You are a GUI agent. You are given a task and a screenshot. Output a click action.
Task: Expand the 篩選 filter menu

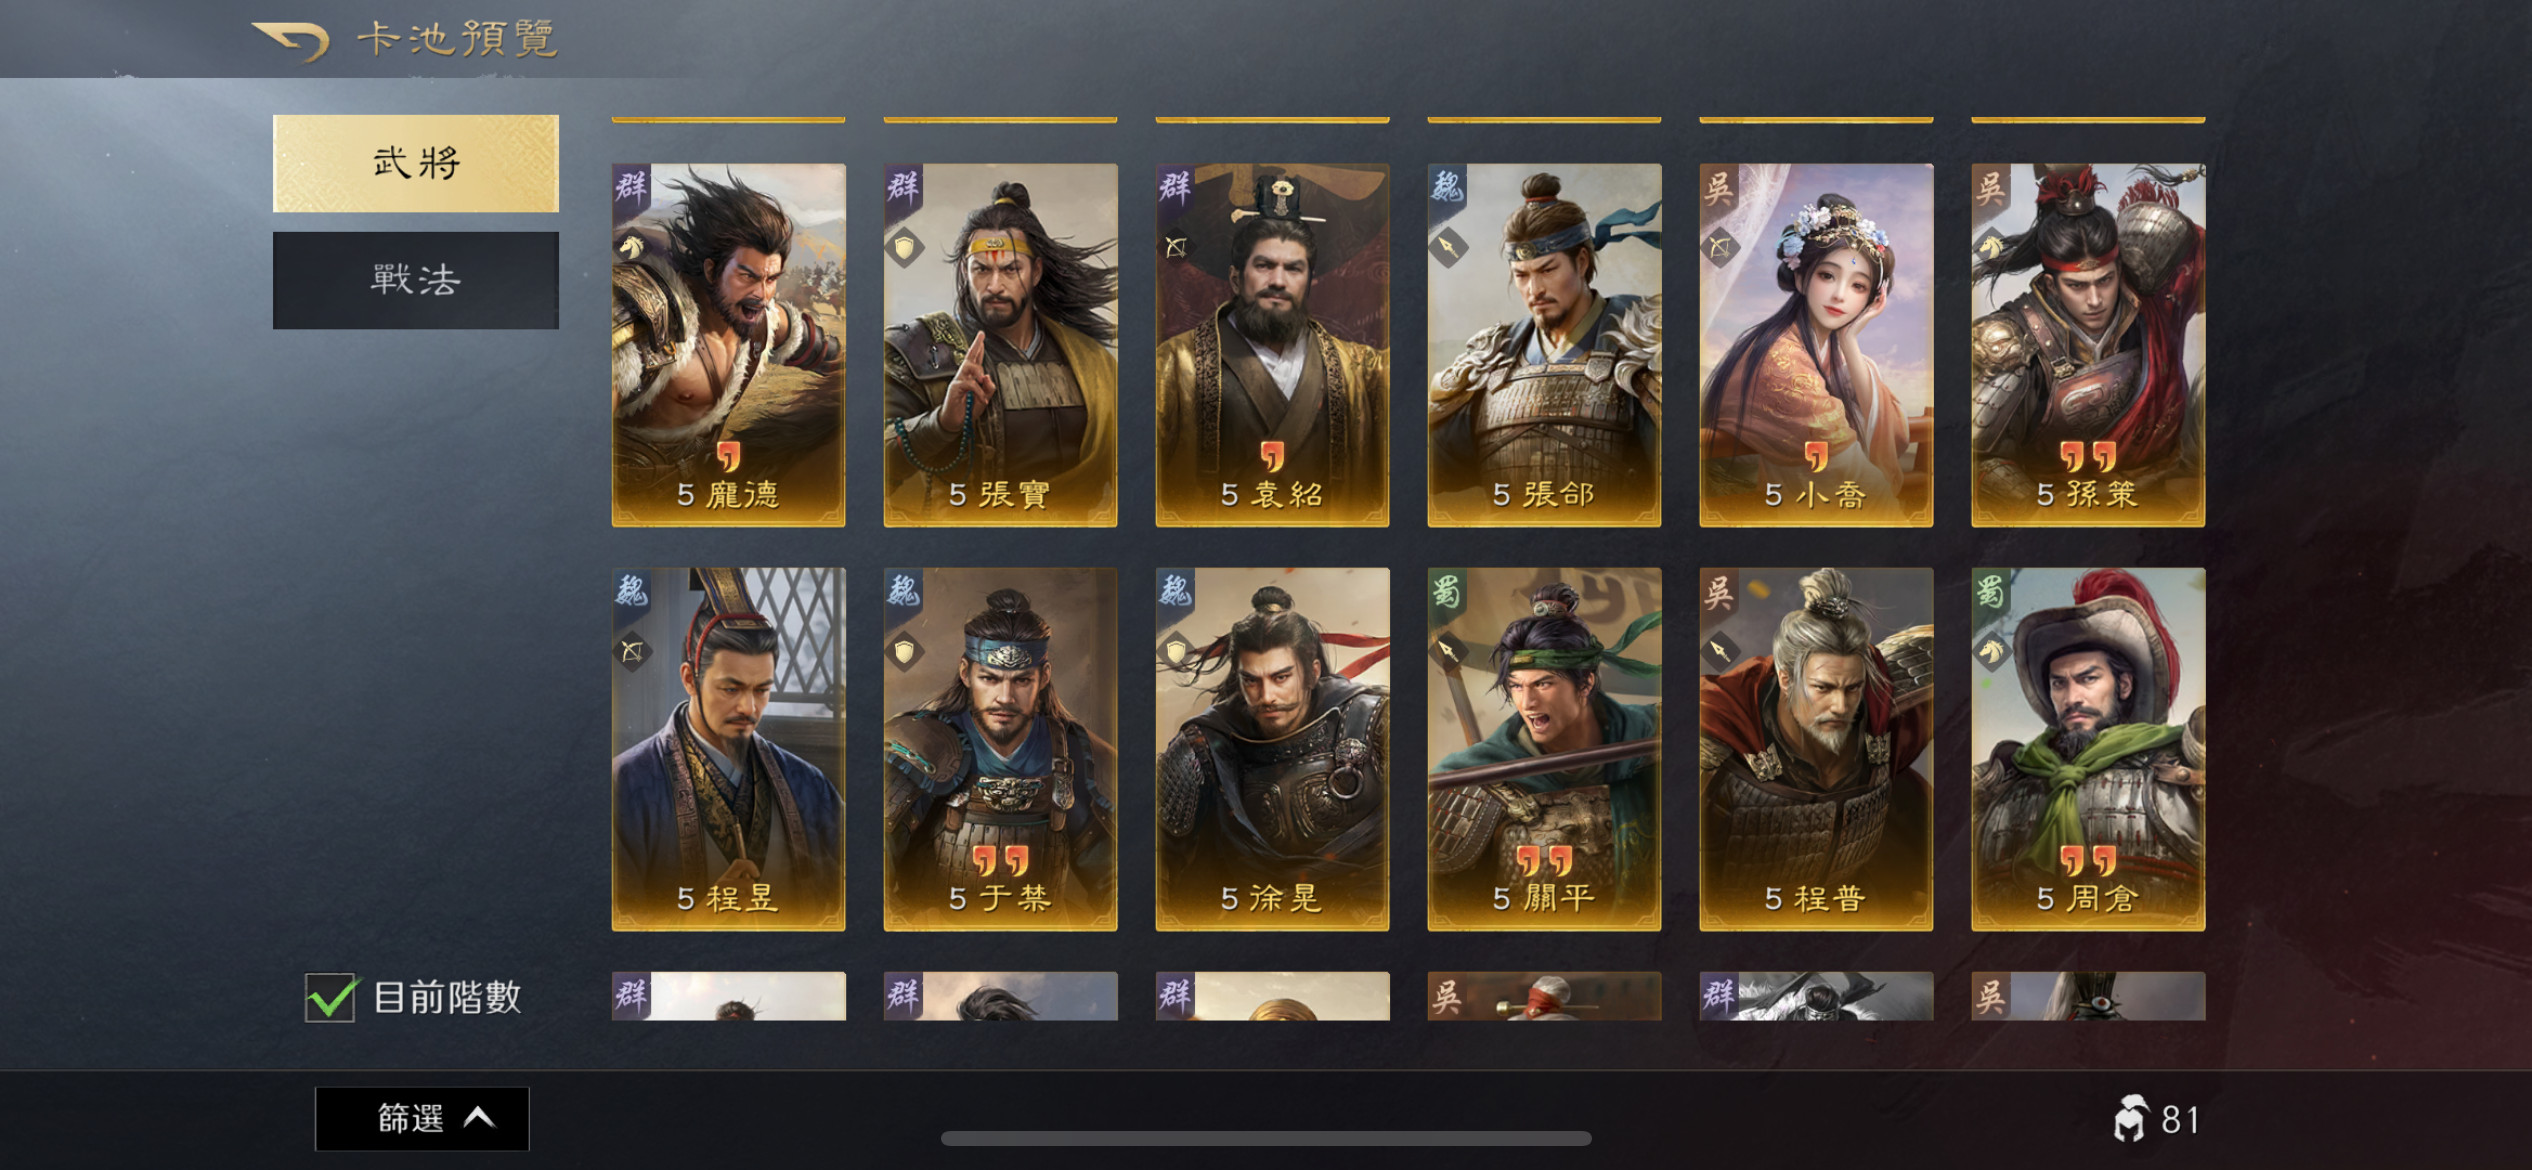click(422, 1118)
